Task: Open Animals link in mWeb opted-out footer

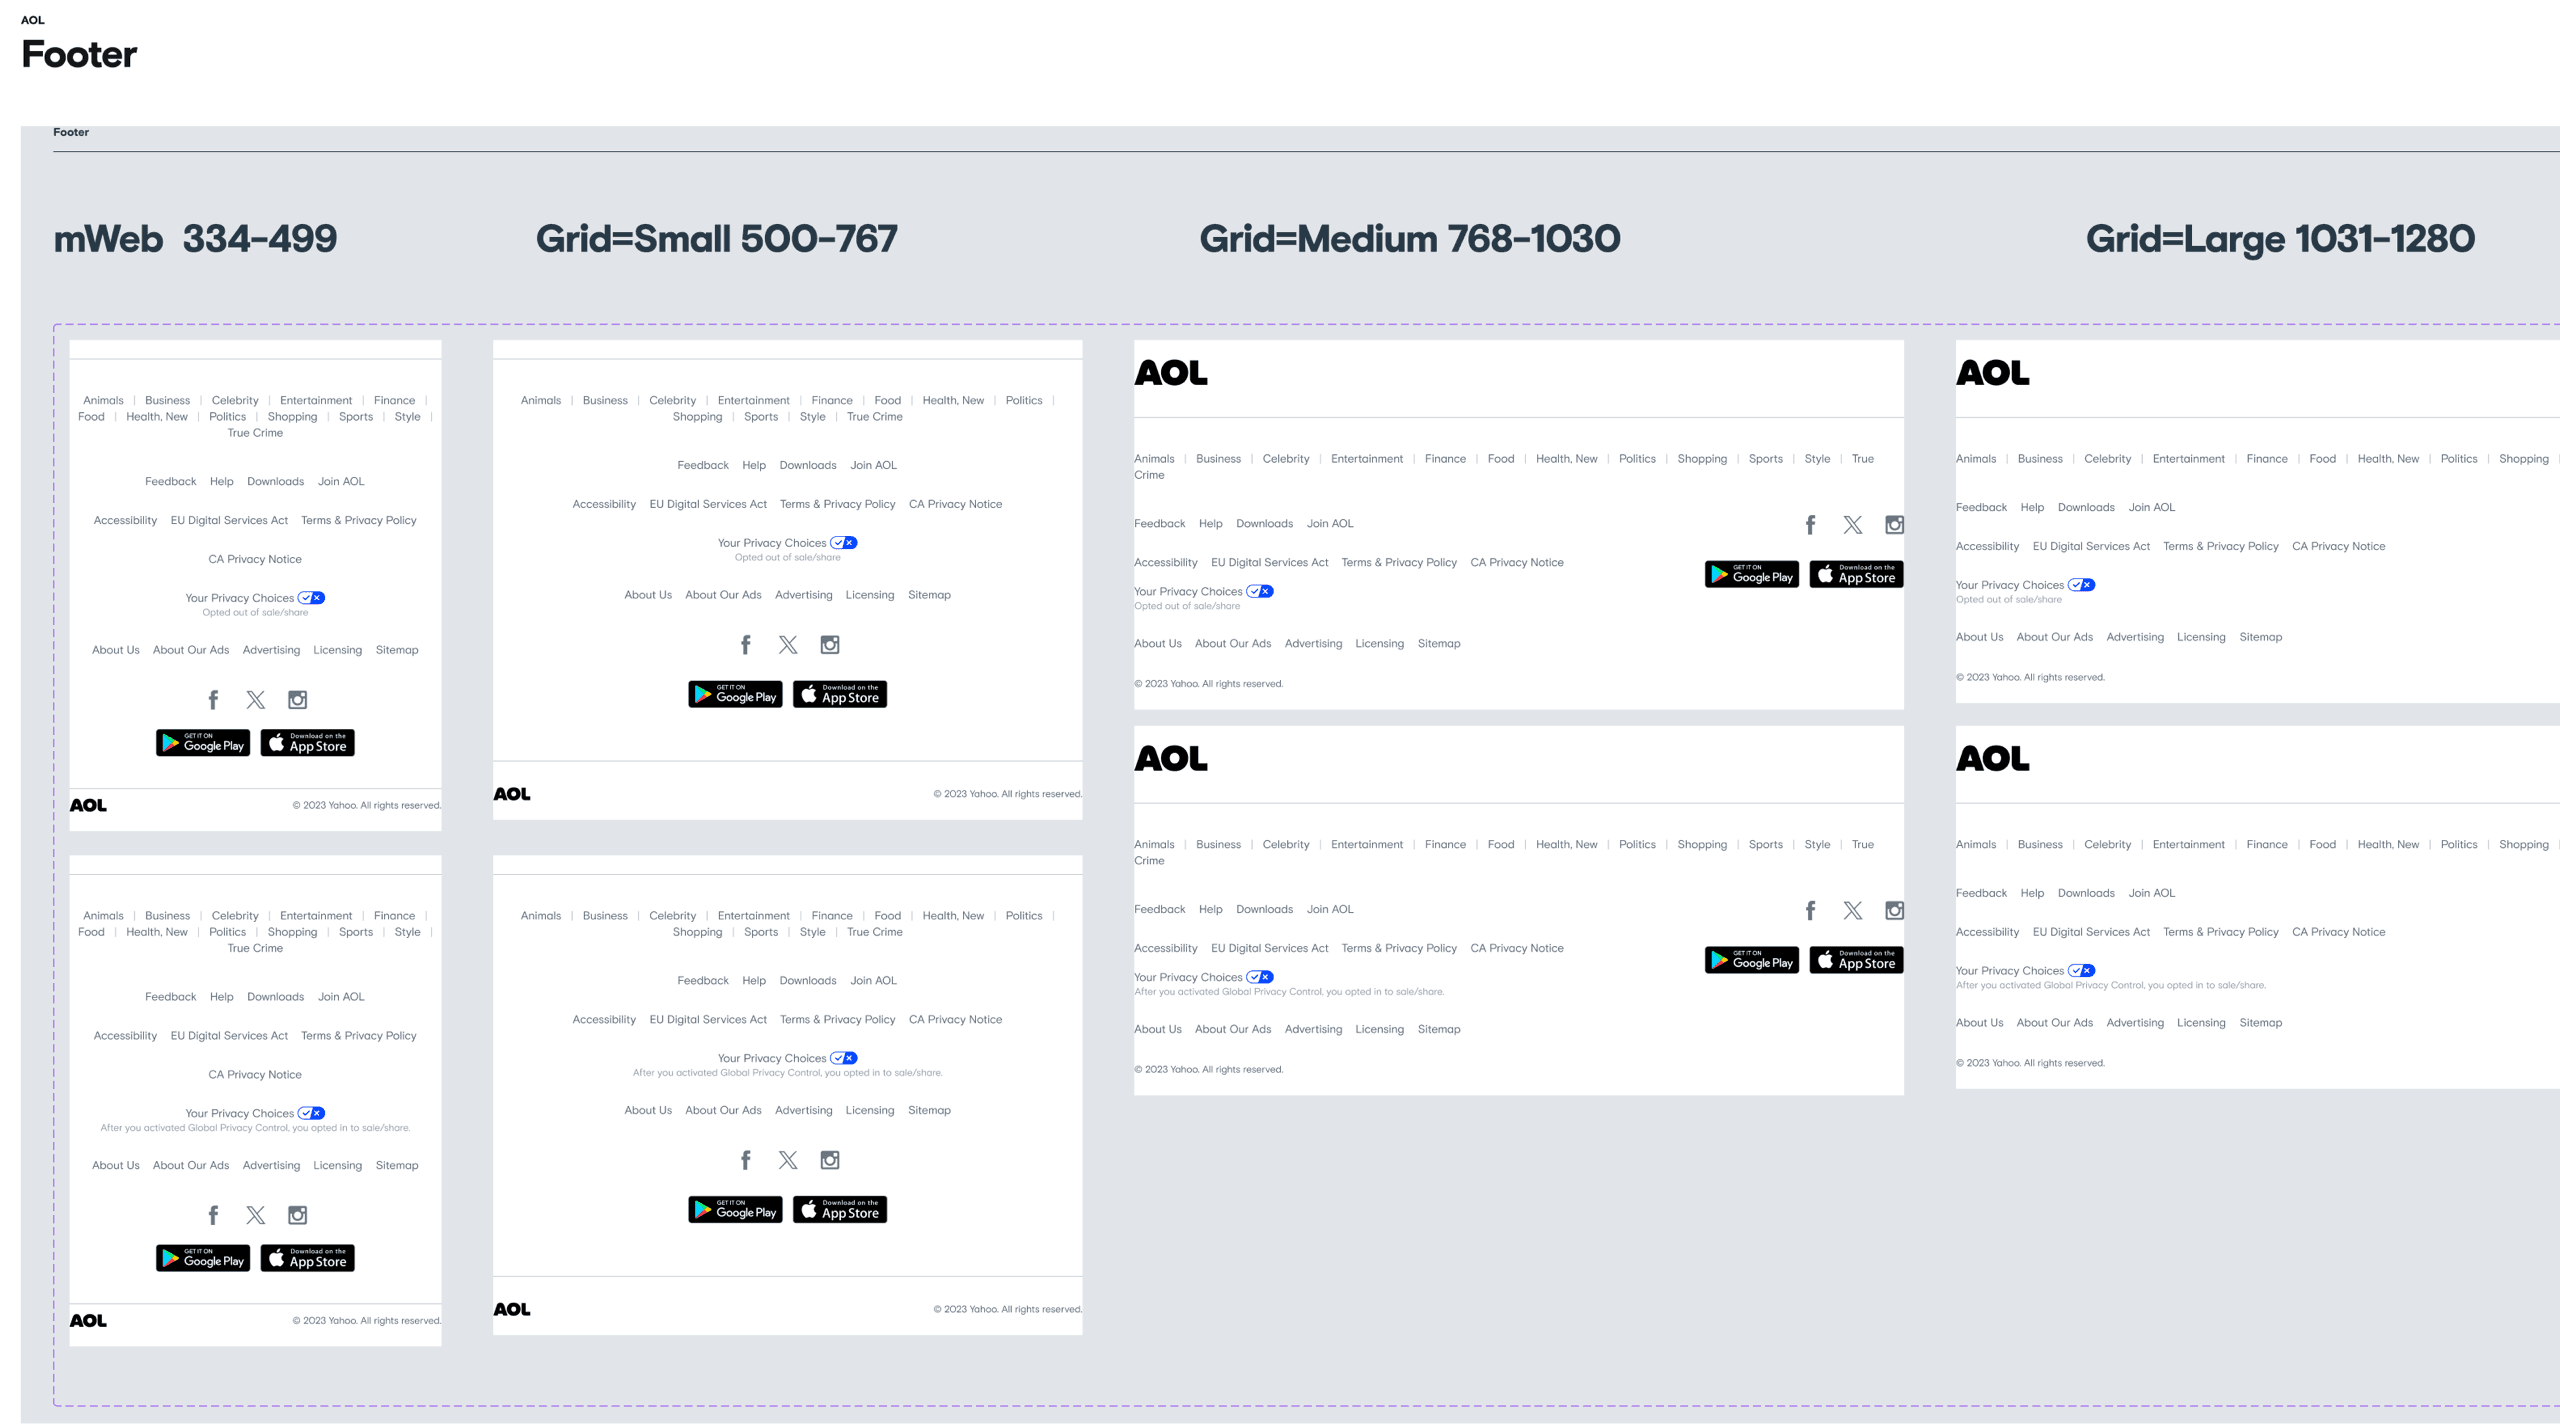Action: (x=103, y=401)
